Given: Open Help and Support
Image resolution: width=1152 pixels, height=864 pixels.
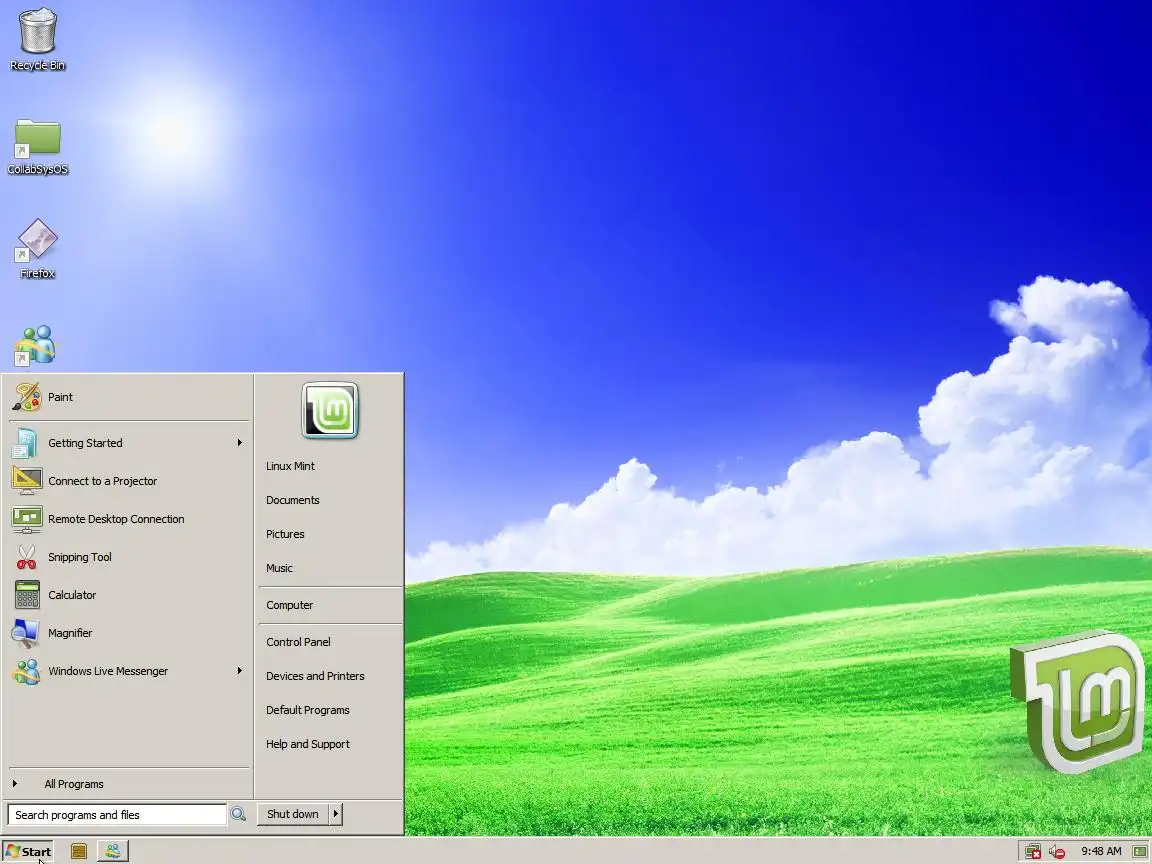Looking at the screenshot, I should coord(308,744).
